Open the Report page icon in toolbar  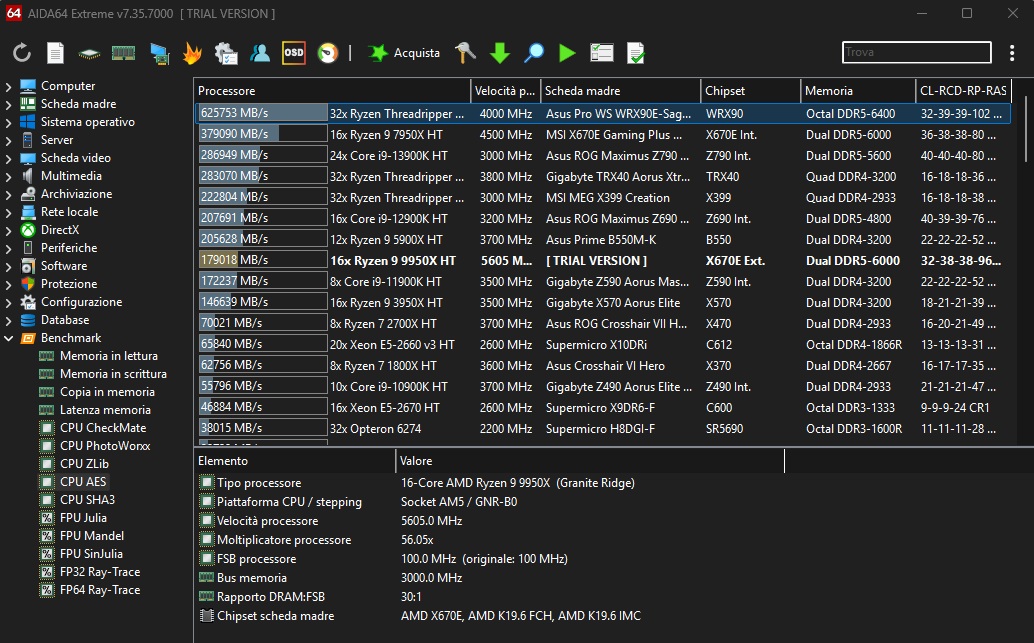pyautogui.click(x=55, y=53)
